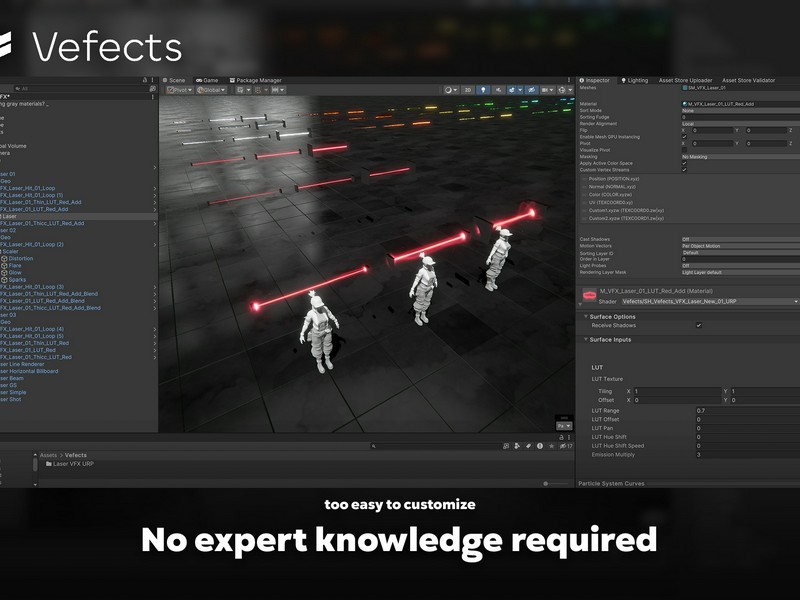Toggle 2D view mode in Scene toolbar

tap(467, 90)
